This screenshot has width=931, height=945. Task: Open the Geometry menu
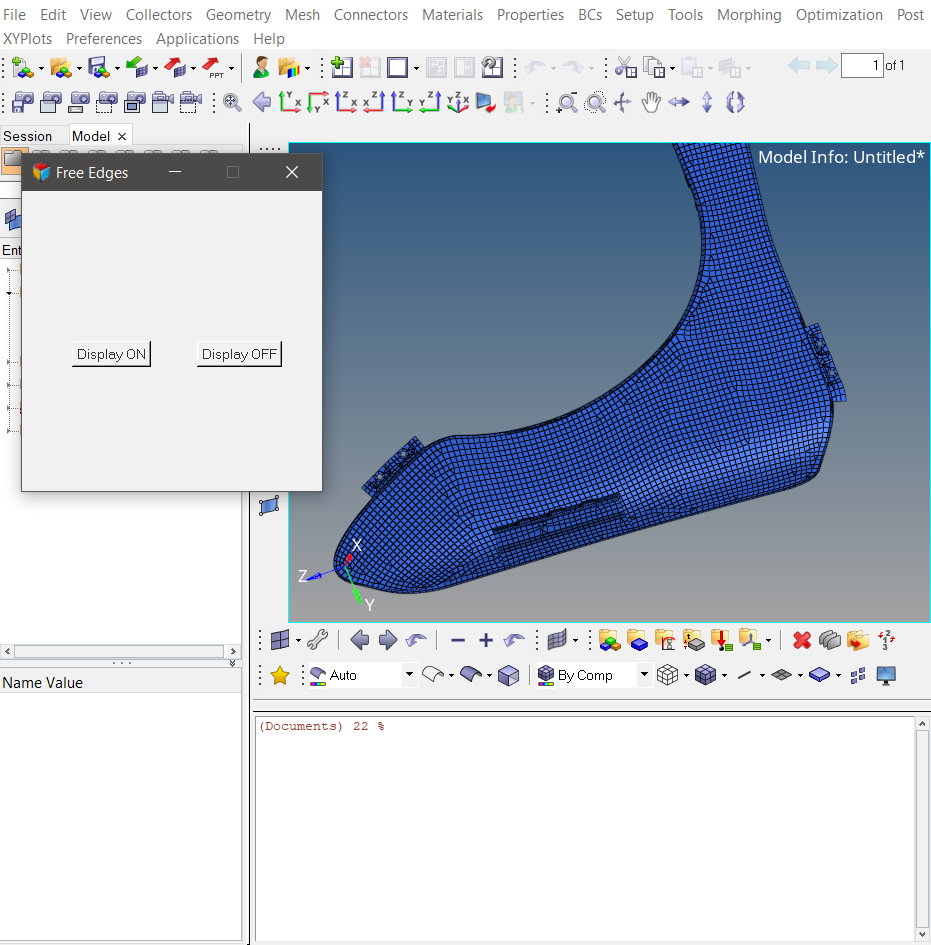coord(238,15)
